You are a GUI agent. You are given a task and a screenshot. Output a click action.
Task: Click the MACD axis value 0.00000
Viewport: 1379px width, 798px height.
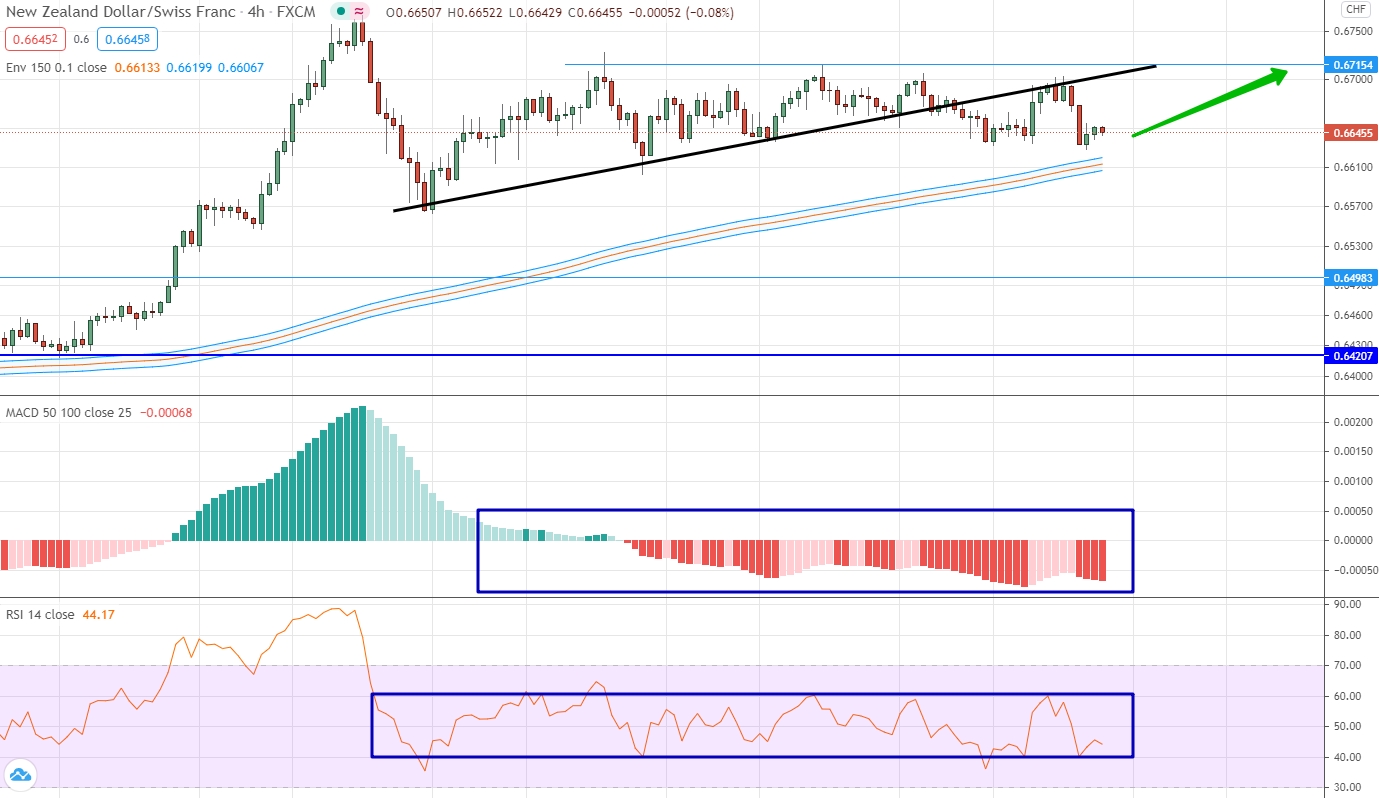tap(1351, 541)
